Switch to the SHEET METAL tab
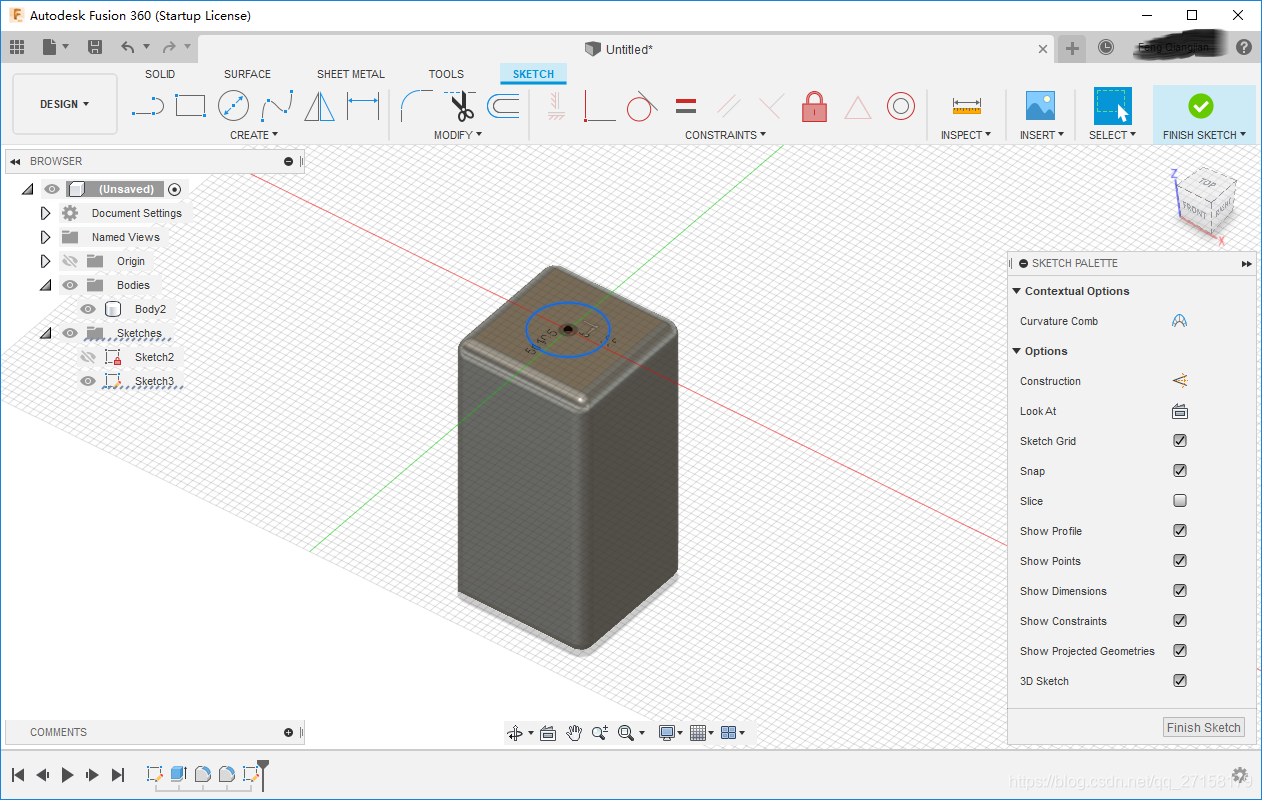The height and width of the screenshot is (800, 1262). pyautogui.click(x=350, y=74)
